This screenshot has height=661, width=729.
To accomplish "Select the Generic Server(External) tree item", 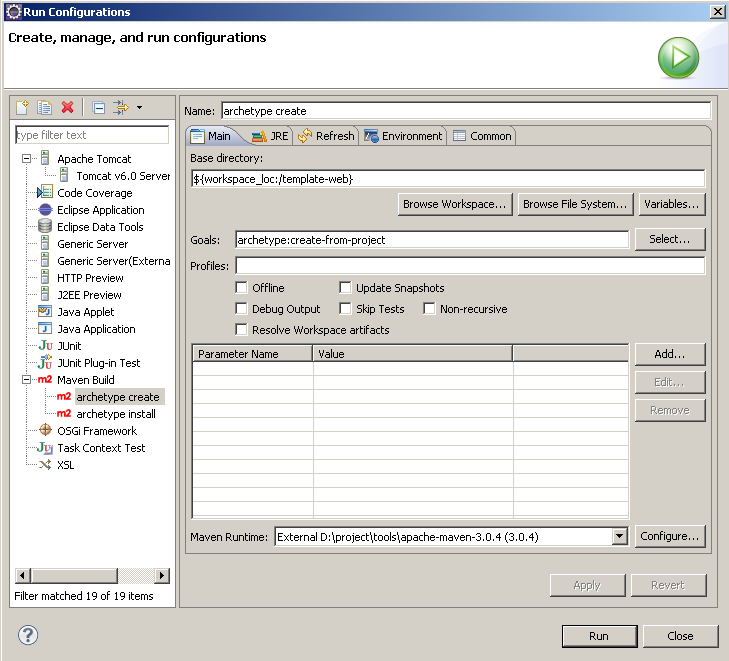I will pyautogui.click(x=113, y=261).
